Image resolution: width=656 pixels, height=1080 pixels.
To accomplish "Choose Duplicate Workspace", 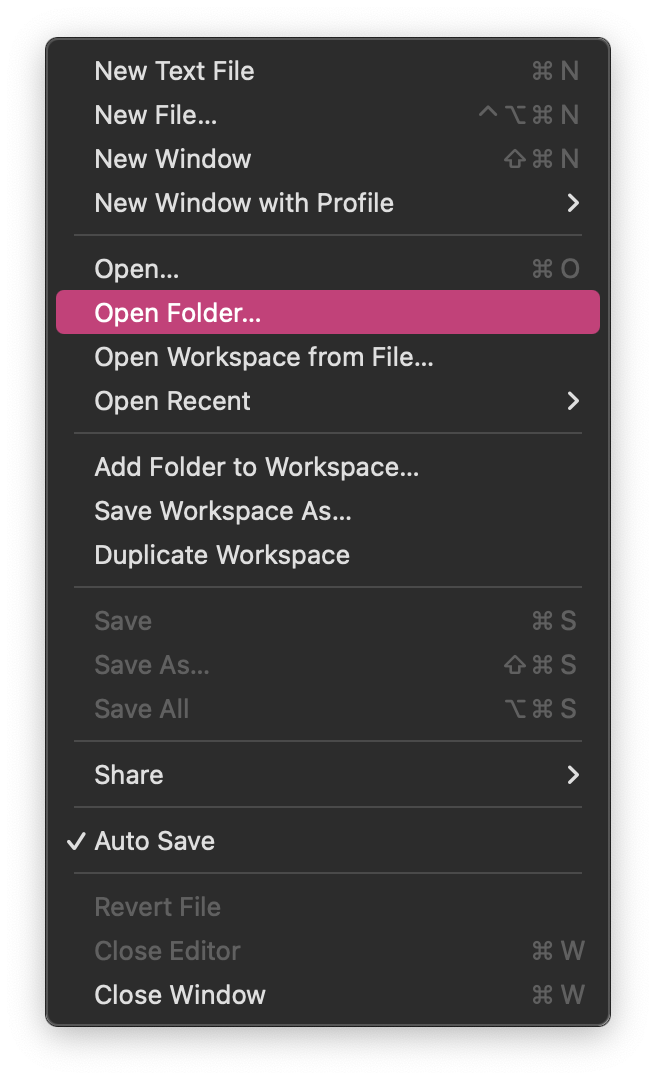I will (x=221, y=555).
